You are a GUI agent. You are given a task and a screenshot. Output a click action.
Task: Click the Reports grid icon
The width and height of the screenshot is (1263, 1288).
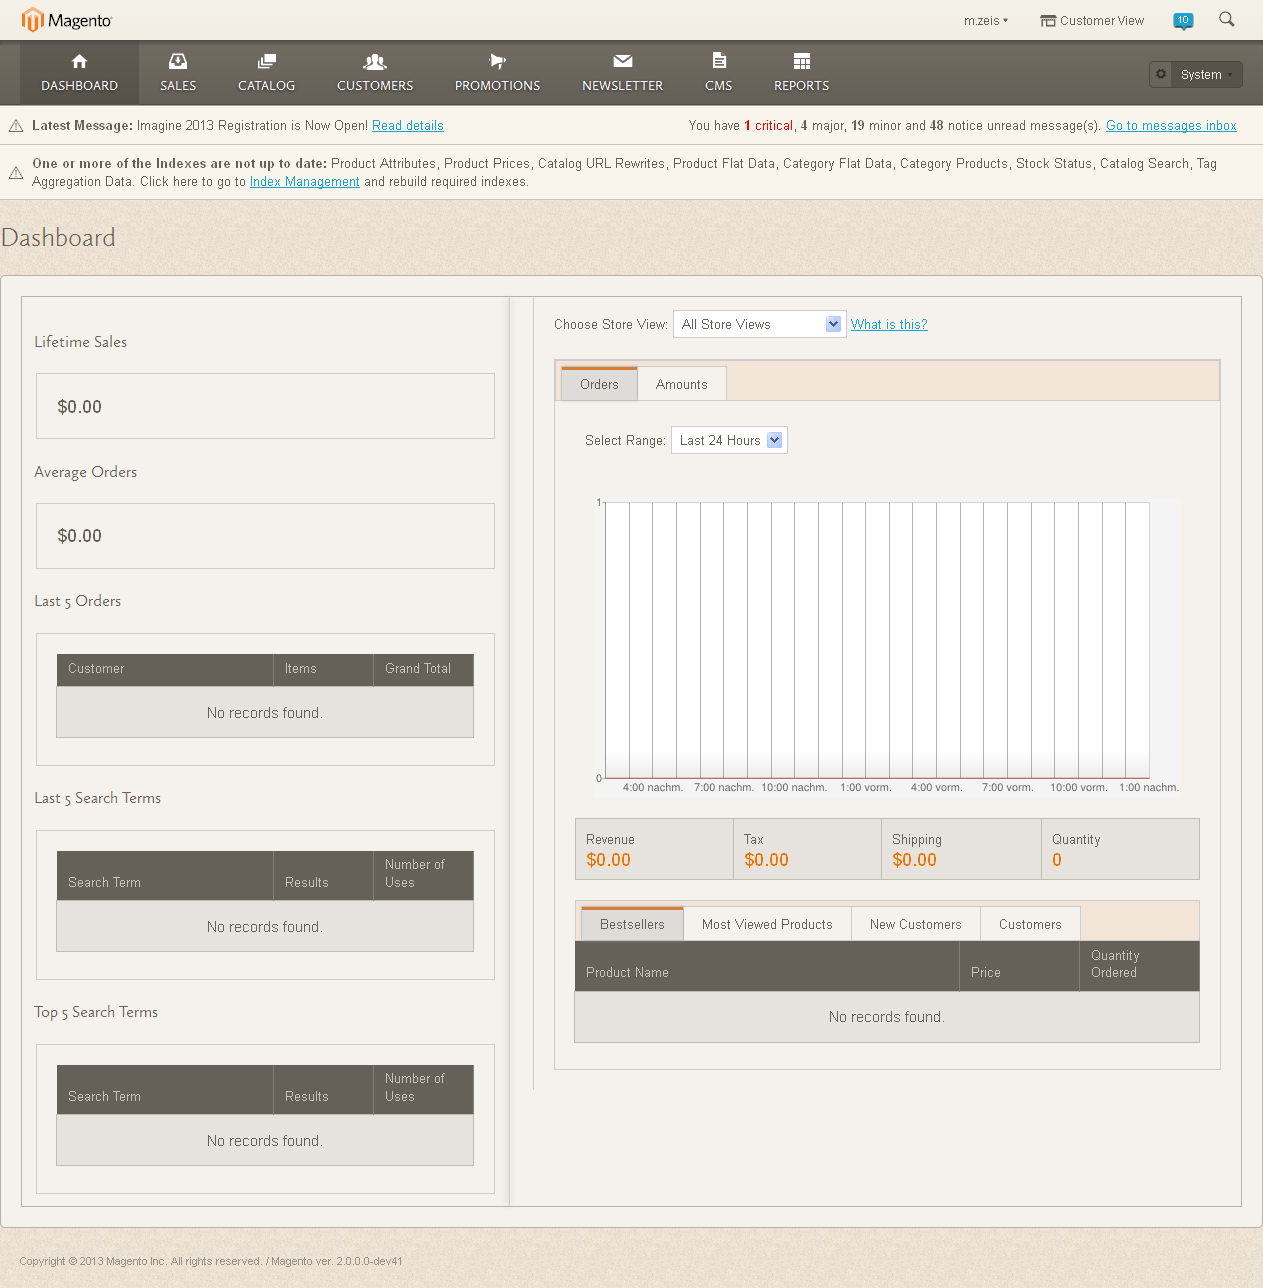802,61
